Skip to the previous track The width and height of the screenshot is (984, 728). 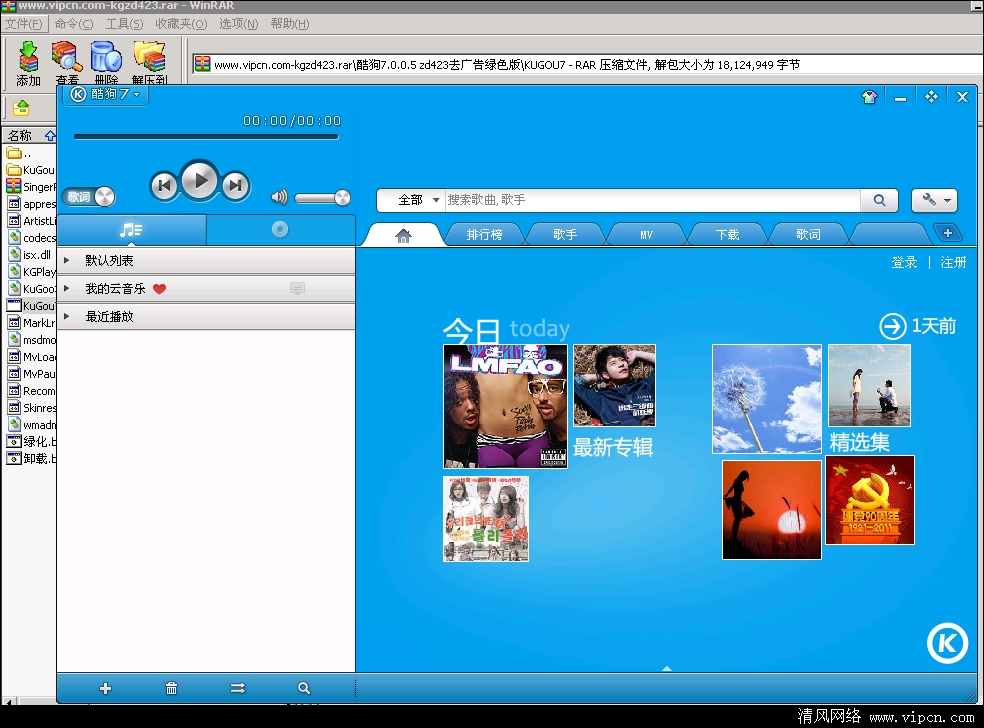pos(165,185)
